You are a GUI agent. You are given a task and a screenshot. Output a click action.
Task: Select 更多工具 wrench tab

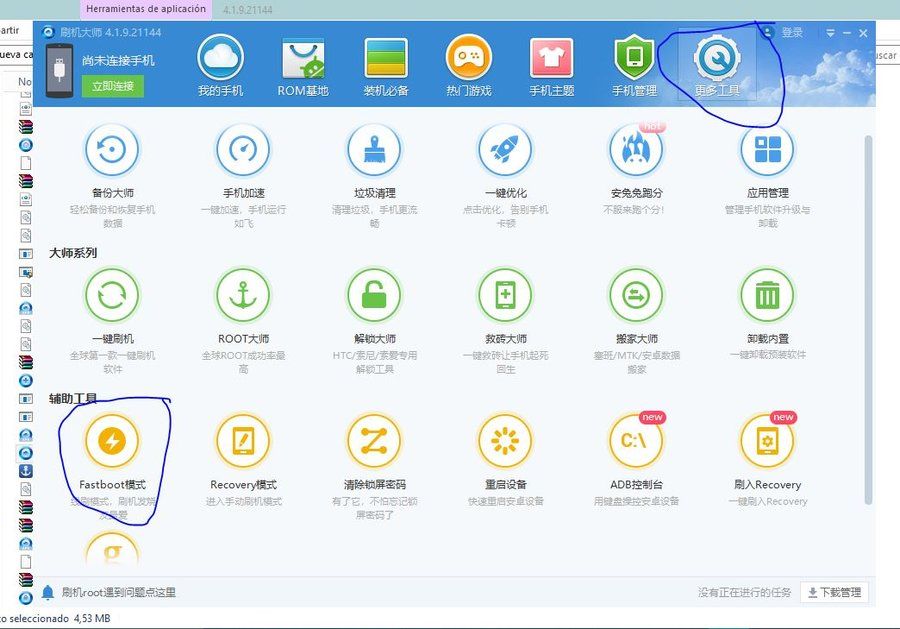[717, 64]
